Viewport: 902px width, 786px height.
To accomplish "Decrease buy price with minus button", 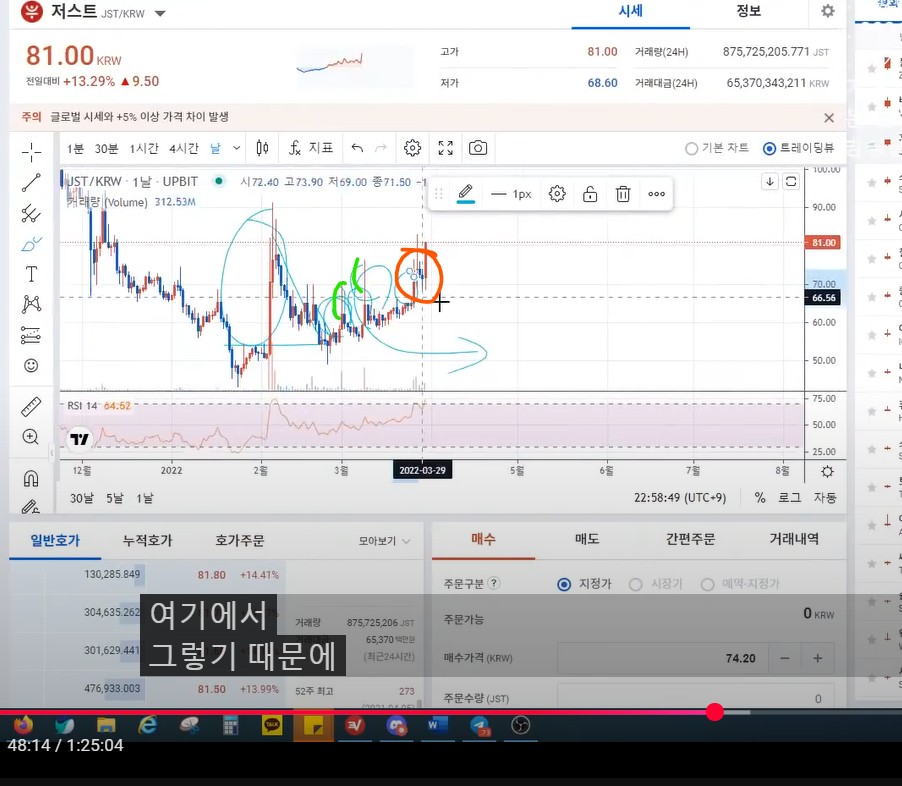I will click(785, 658).
